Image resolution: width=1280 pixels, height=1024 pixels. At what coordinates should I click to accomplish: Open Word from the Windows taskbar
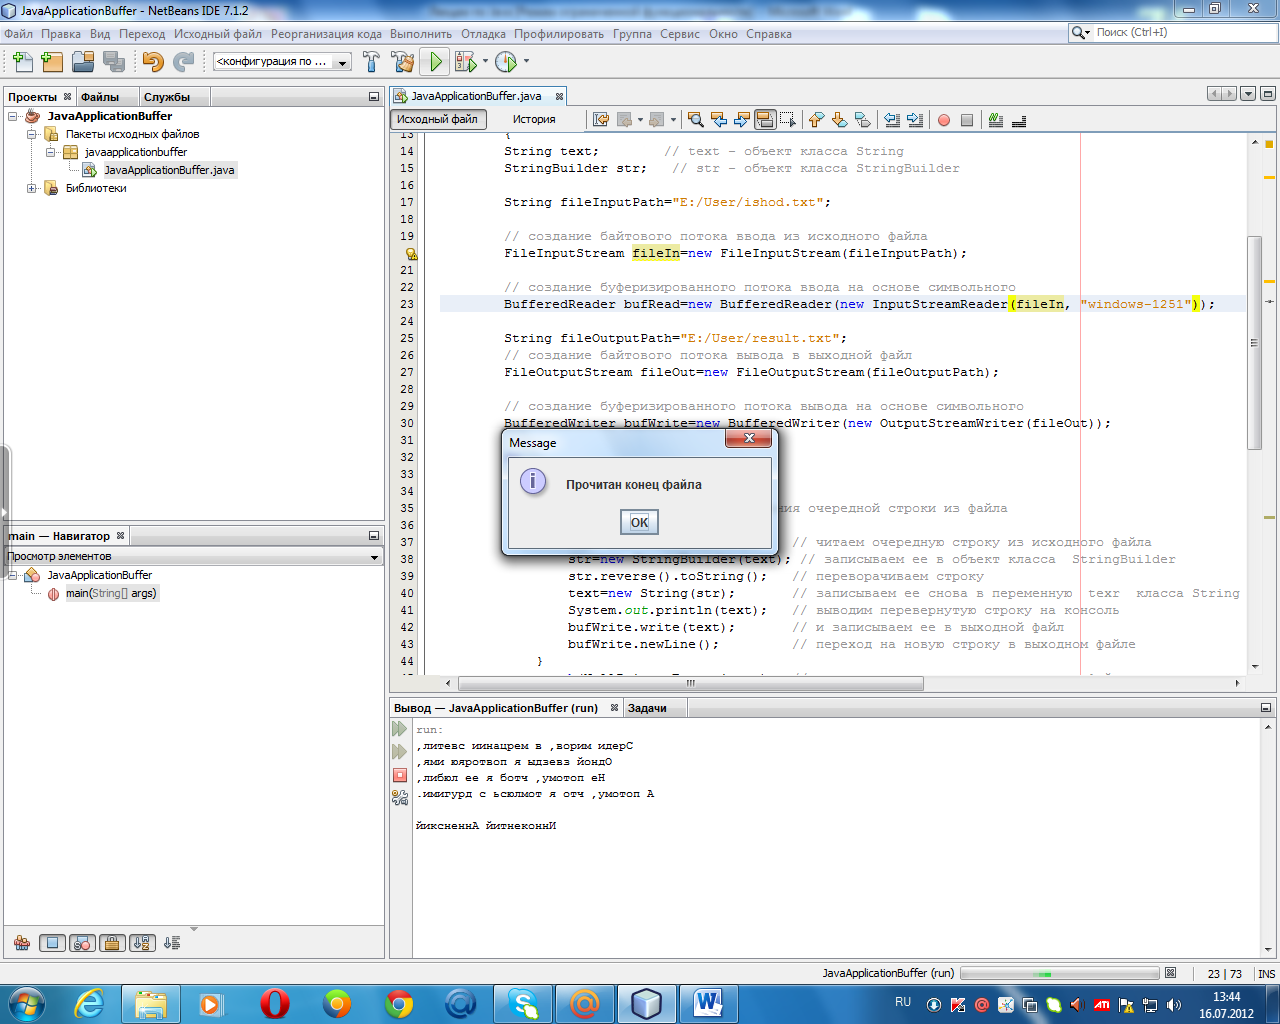click(708, 1003)
